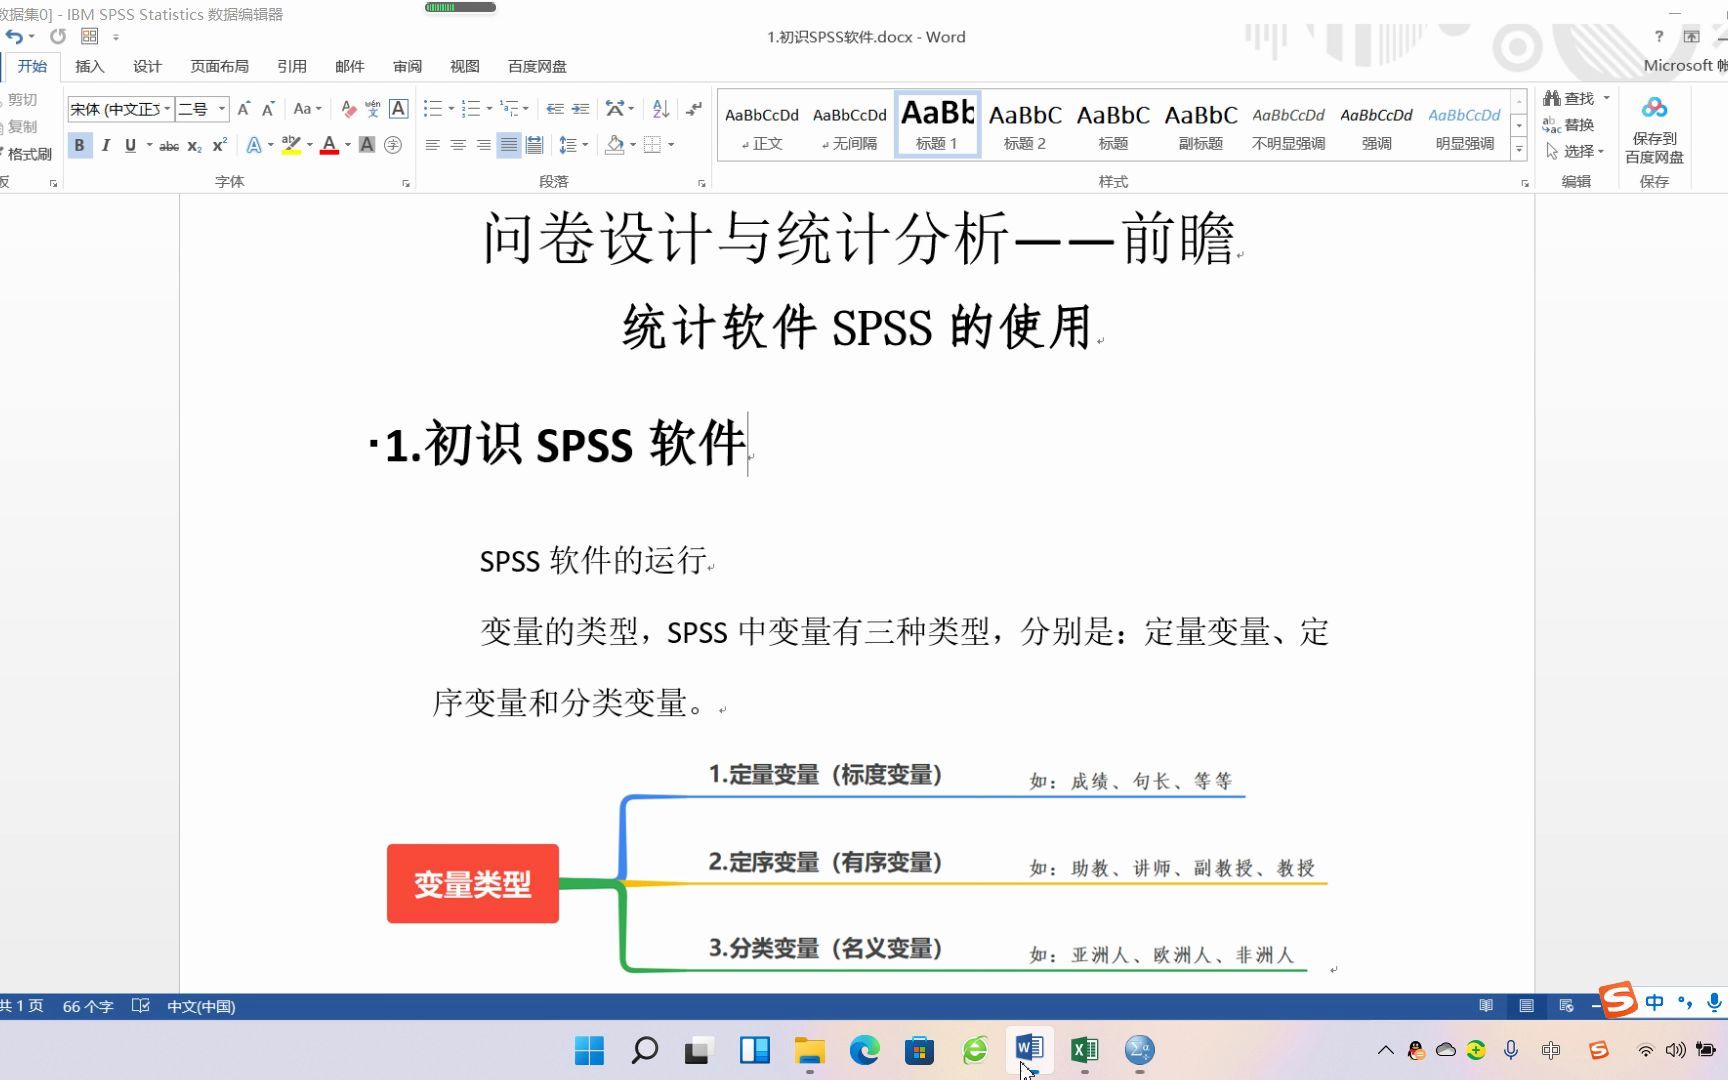1728x1080 pixels.
Task: Click the Redo/repeat icon in quick access toolbar
Action: (58, 37)
